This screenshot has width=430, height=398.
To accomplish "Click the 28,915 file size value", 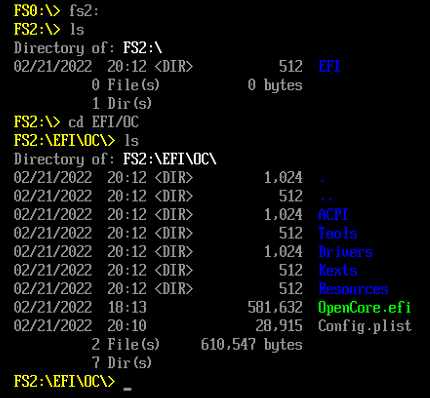I will click(279, 326).
